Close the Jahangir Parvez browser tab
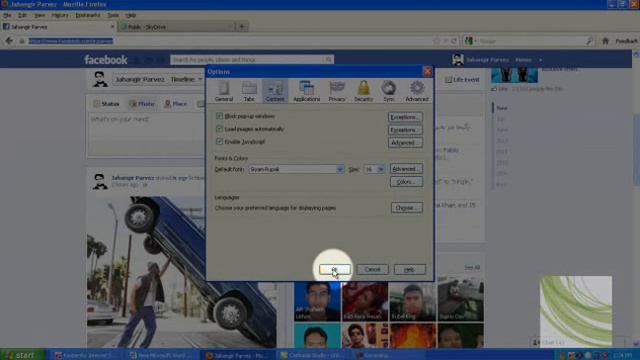 tap(113, 27)
